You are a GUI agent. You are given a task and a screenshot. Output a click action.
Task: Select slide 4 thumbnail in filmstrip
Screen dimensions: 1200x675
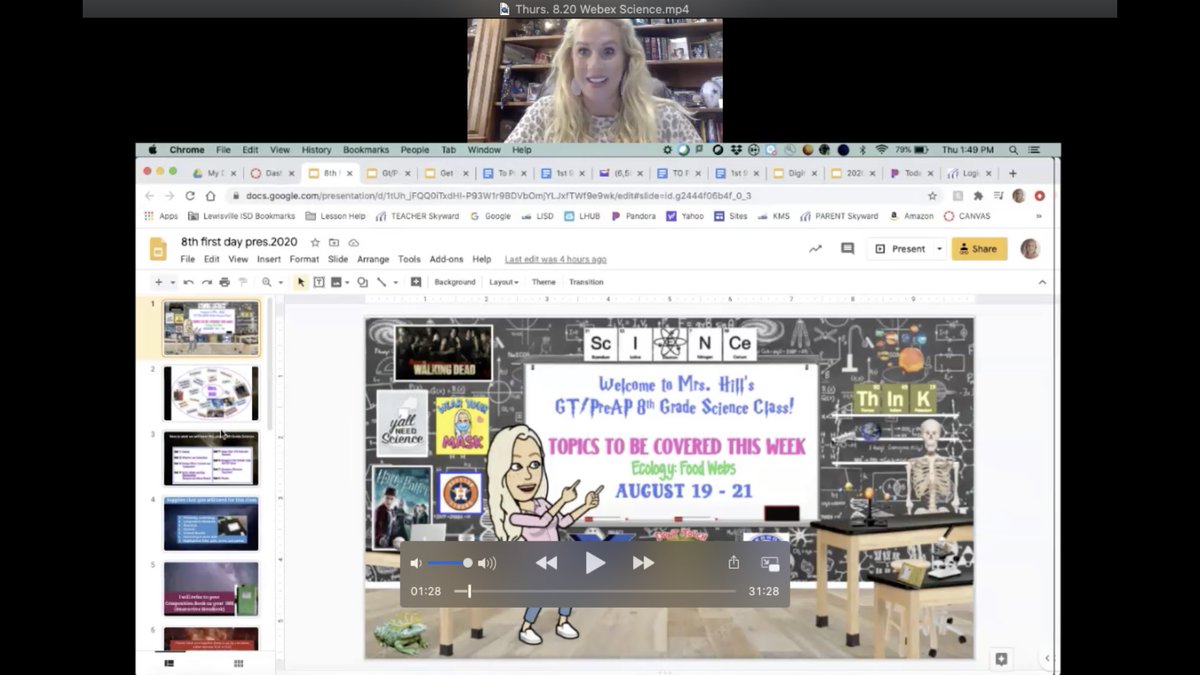coord(211,524)
